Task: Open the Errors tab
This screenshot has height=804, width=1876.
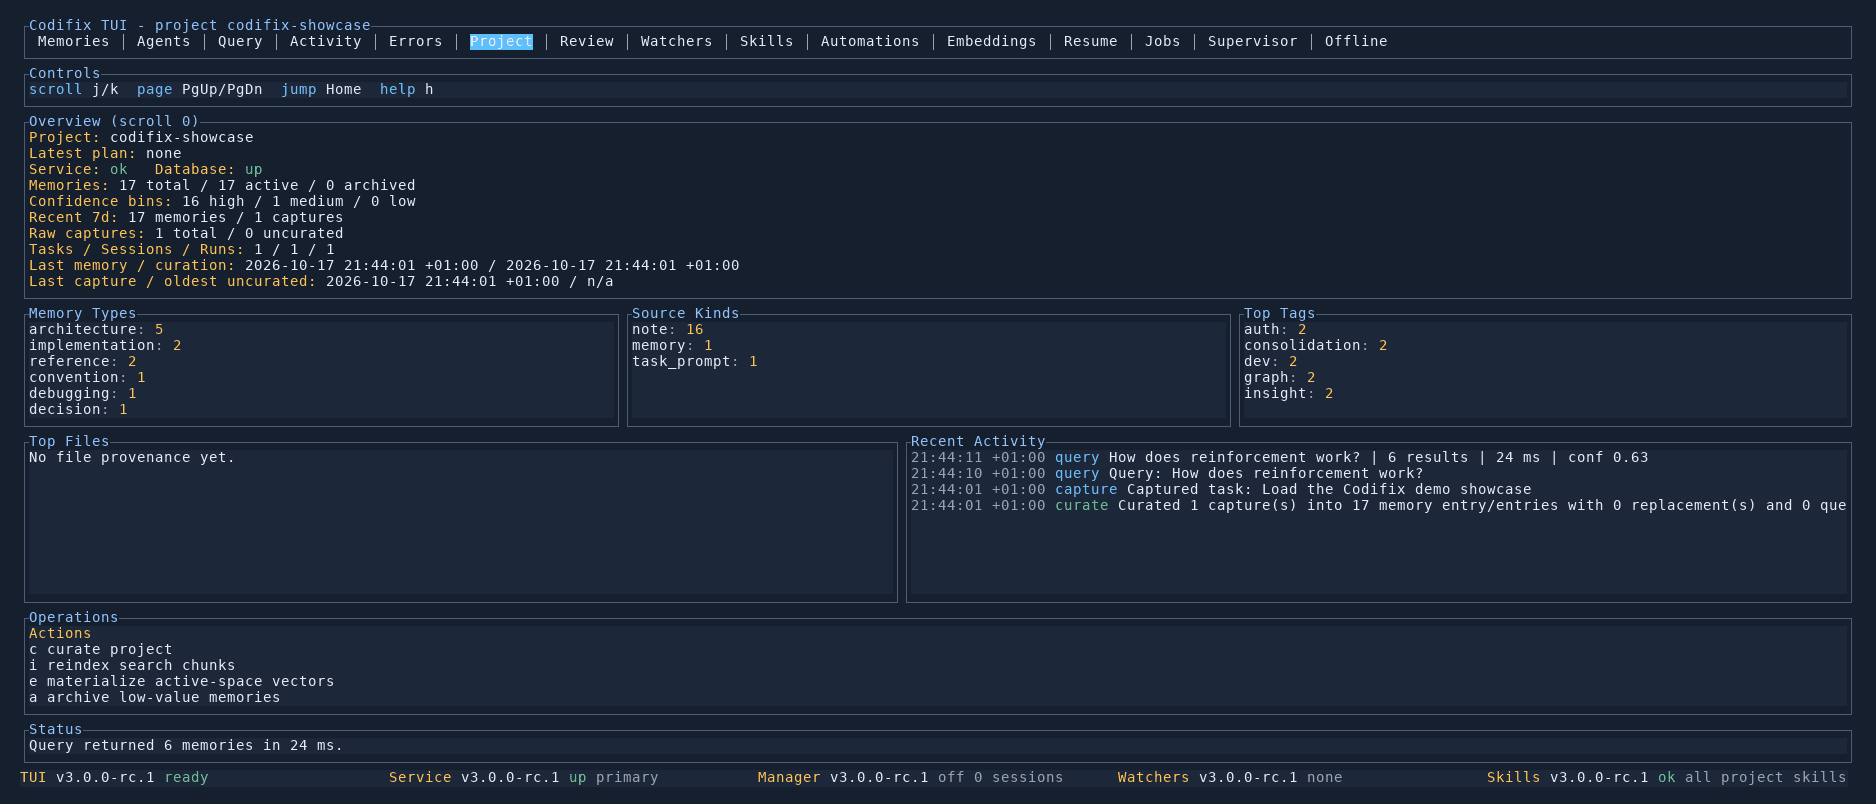Action: tap(415, 41)
